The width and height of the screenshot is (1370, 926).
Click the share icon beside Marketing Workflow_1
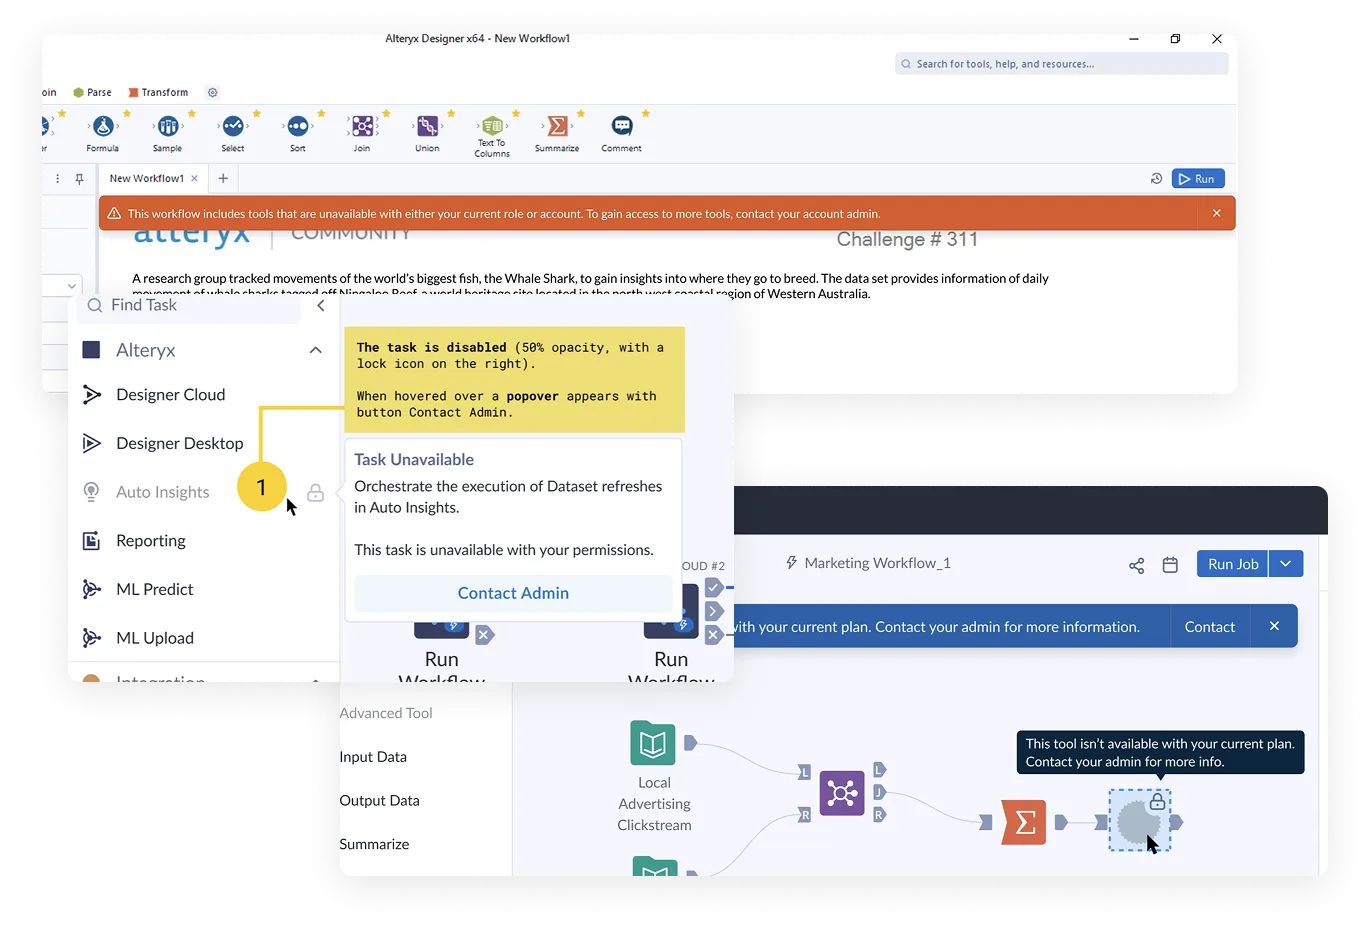pyautogui.click(x=1137, y=566)
